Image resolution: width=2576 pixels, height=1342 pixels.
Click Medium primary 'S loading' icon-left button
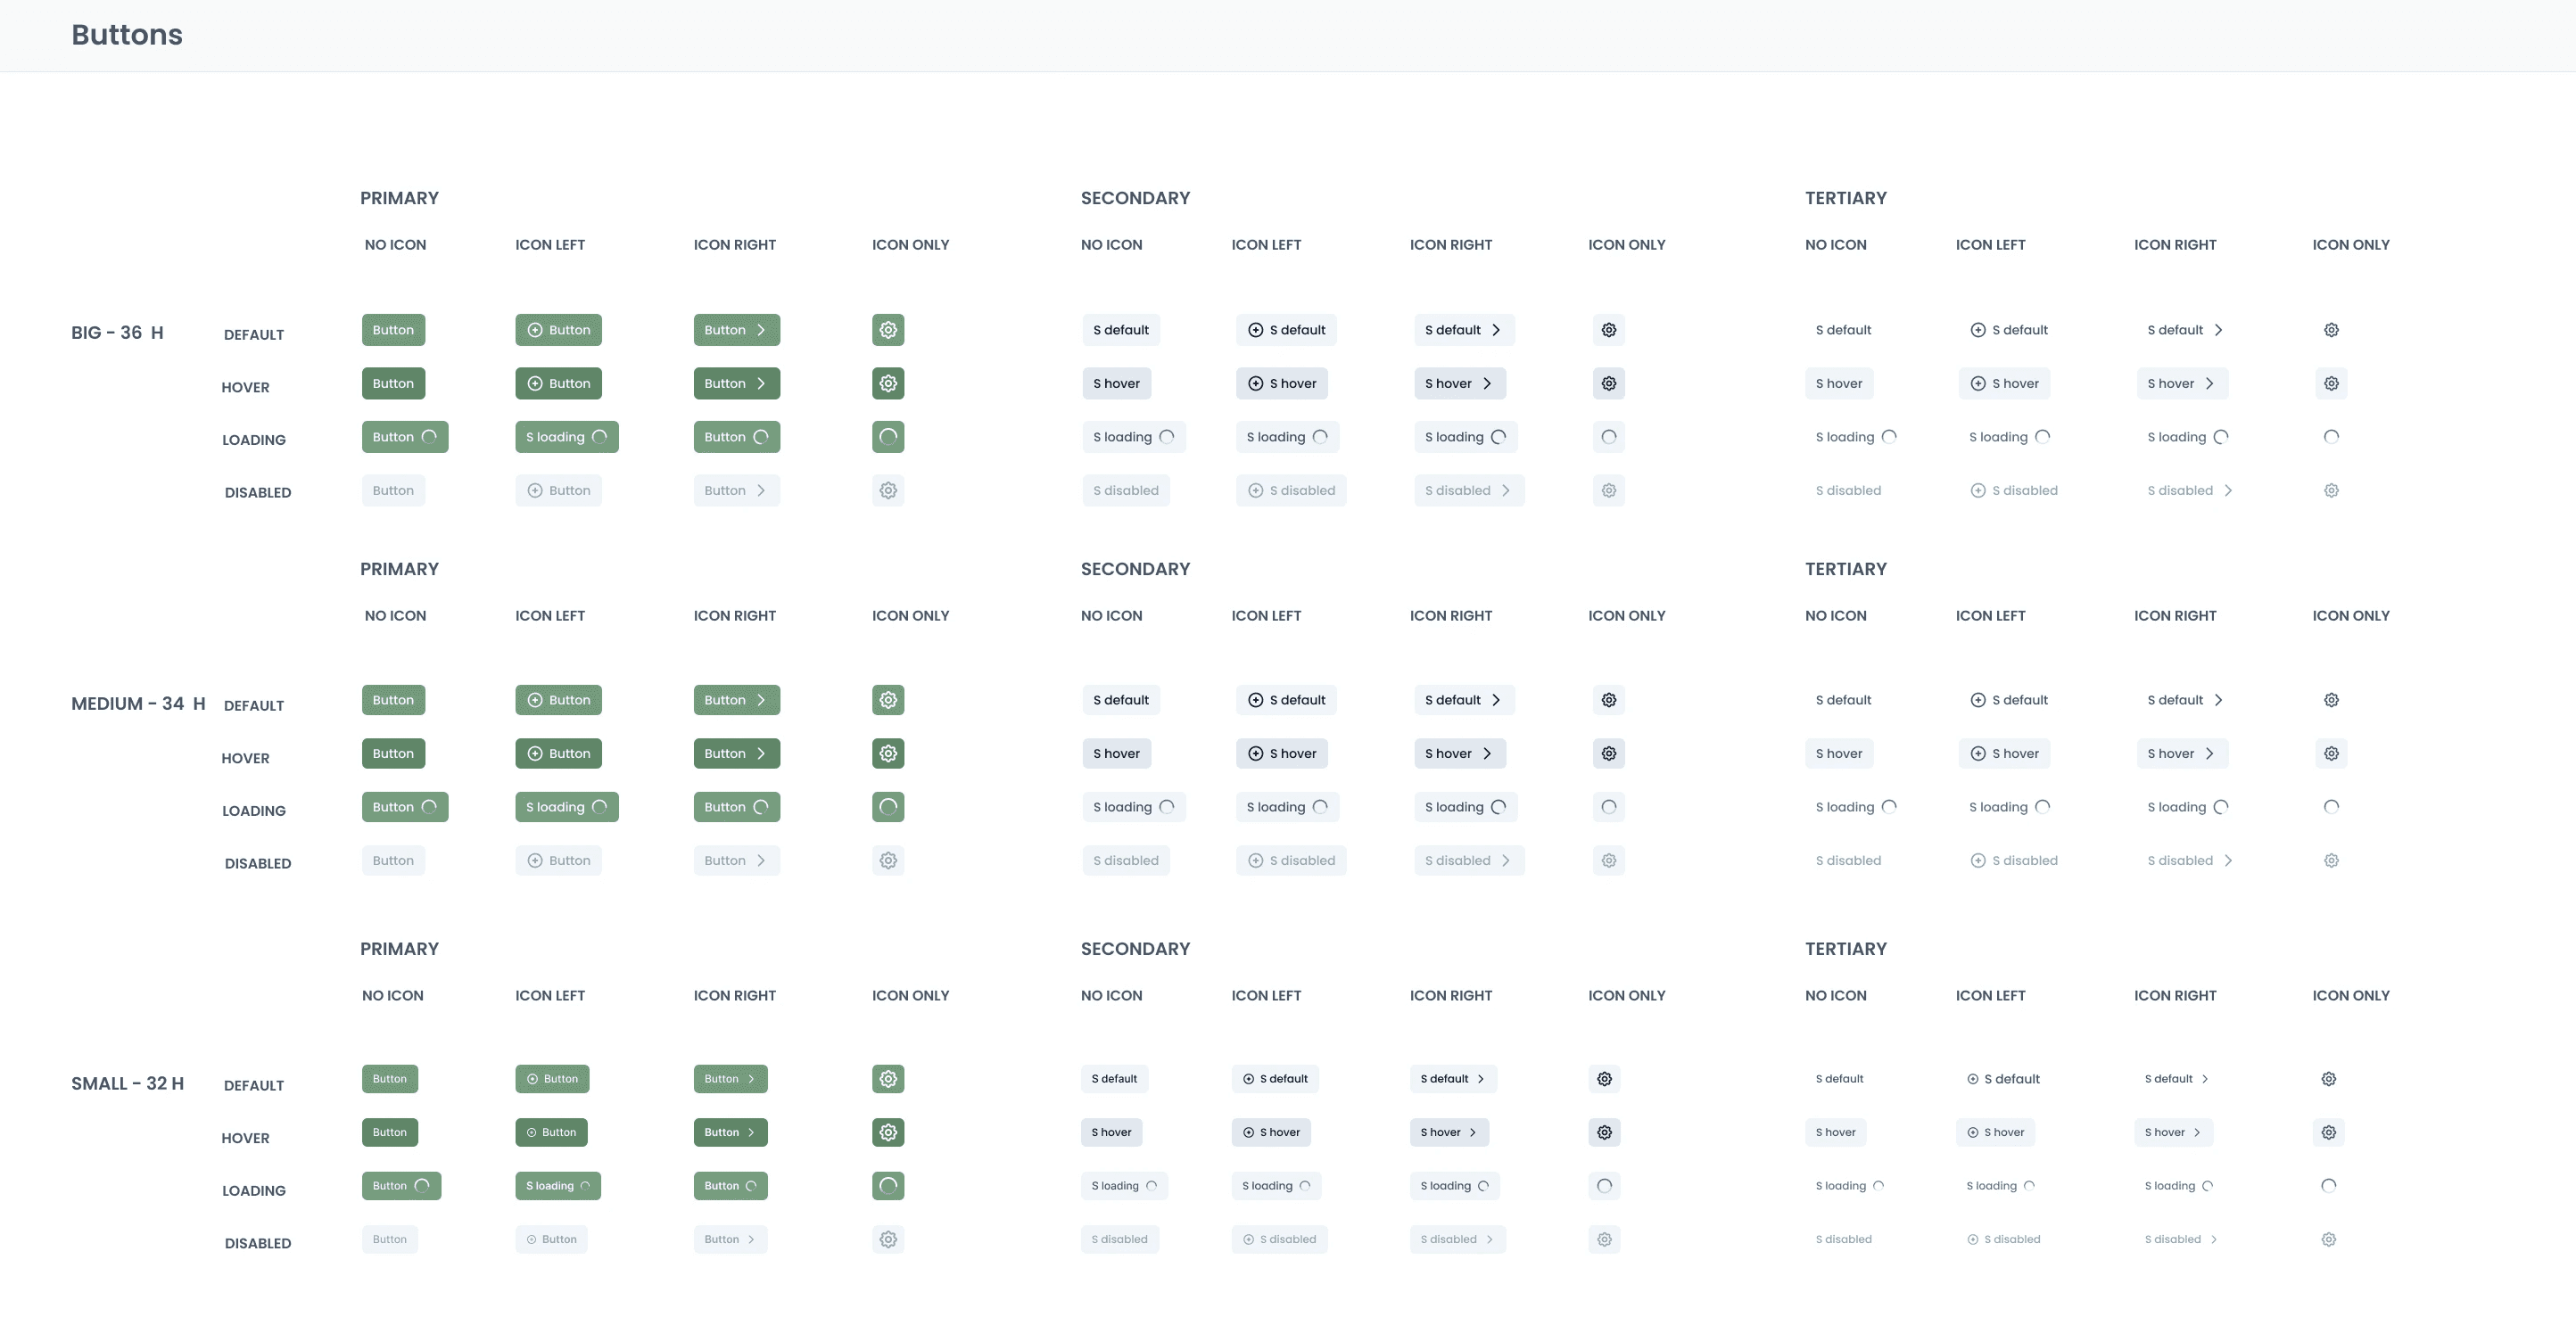[x=566, y=807]
